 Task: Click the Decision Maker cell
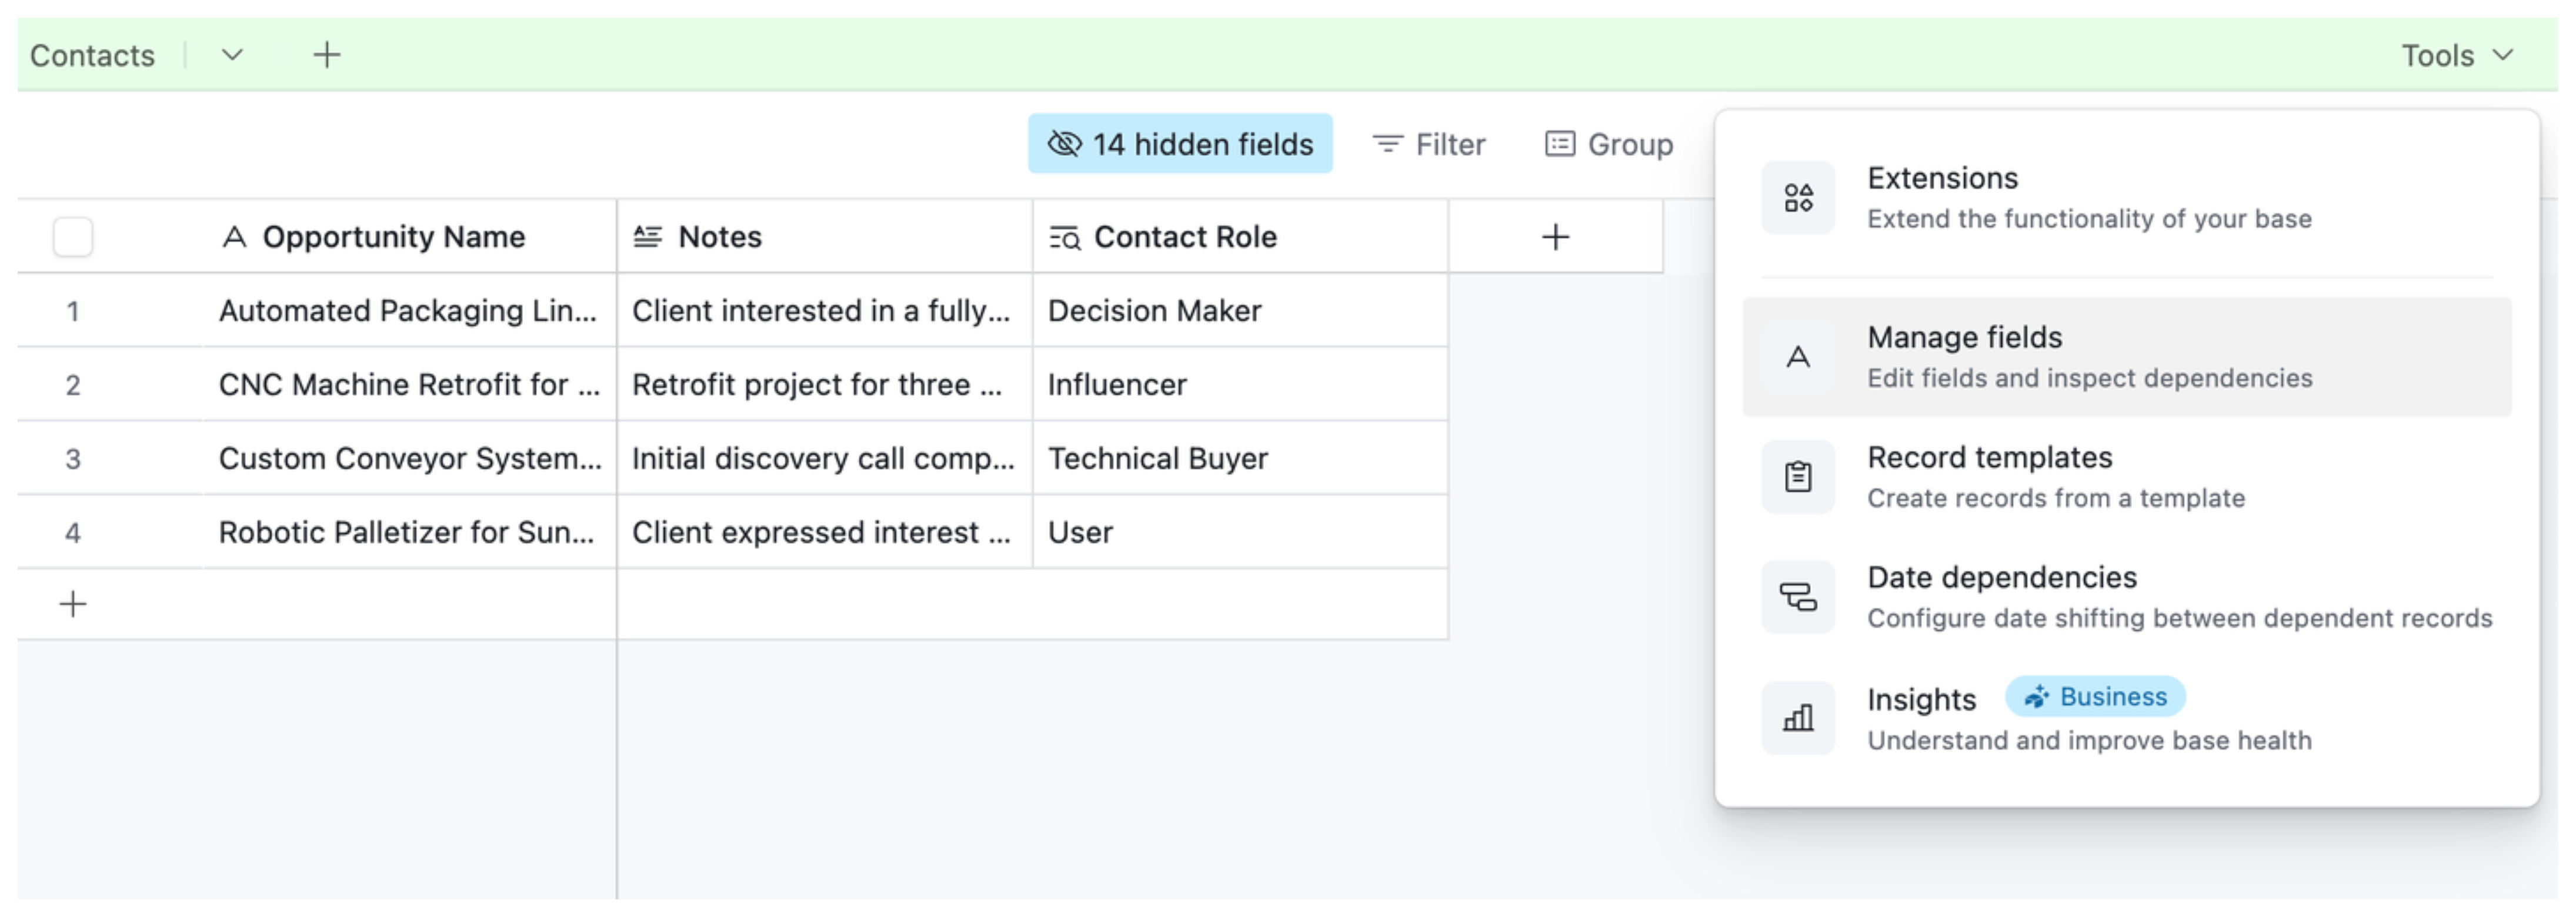[1154, 311]
